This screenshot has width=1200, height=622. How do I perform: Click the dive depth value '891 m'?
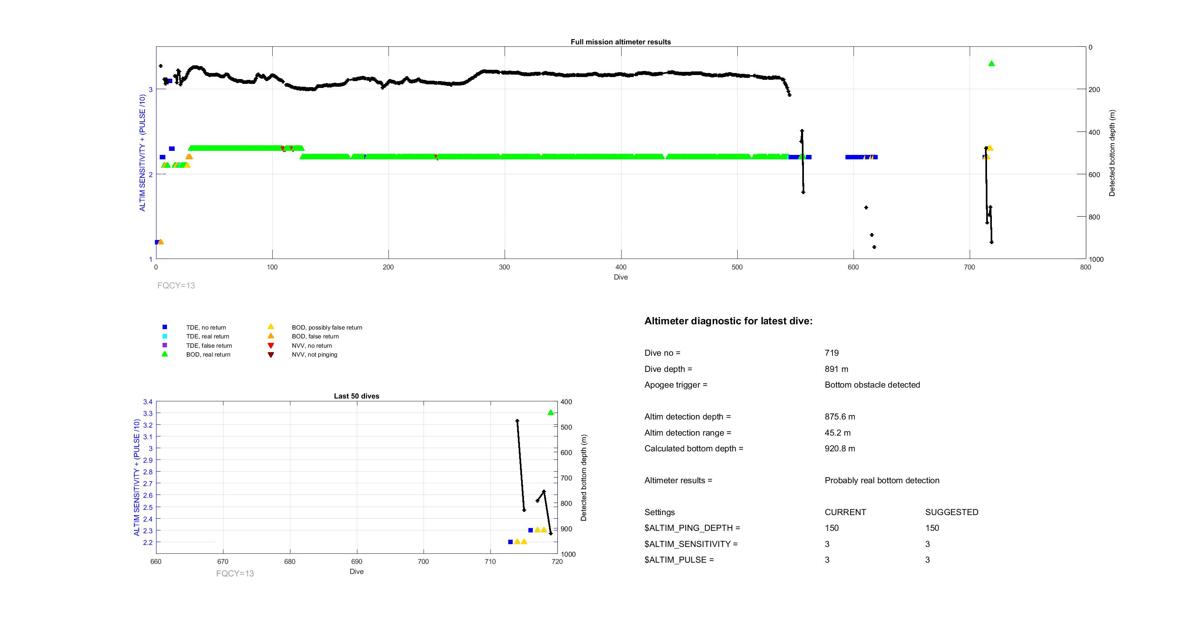click(837, 369)
